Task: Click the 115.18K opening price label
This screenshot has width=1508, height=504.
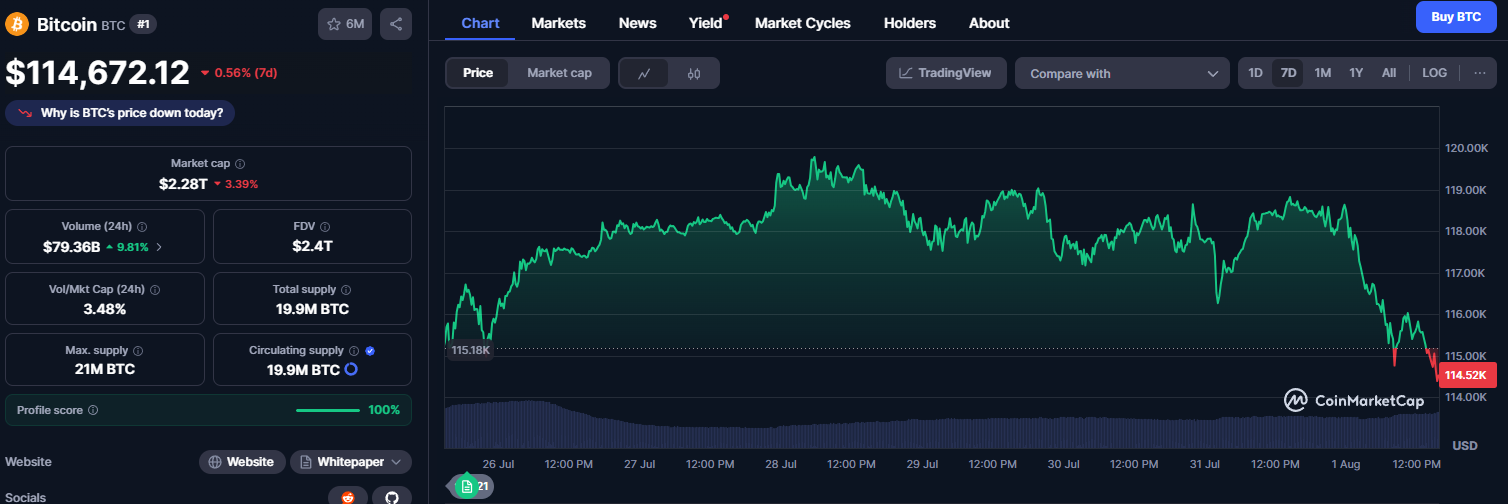Action: (470, 350)
